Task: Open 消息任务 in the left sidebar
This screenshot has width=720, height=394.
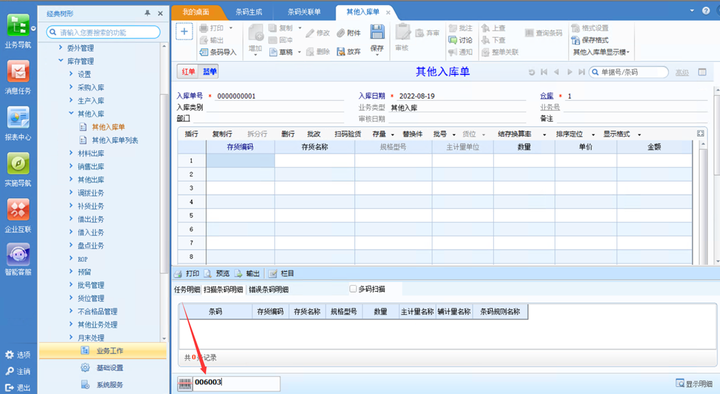Action: click(x=18, y=71)
